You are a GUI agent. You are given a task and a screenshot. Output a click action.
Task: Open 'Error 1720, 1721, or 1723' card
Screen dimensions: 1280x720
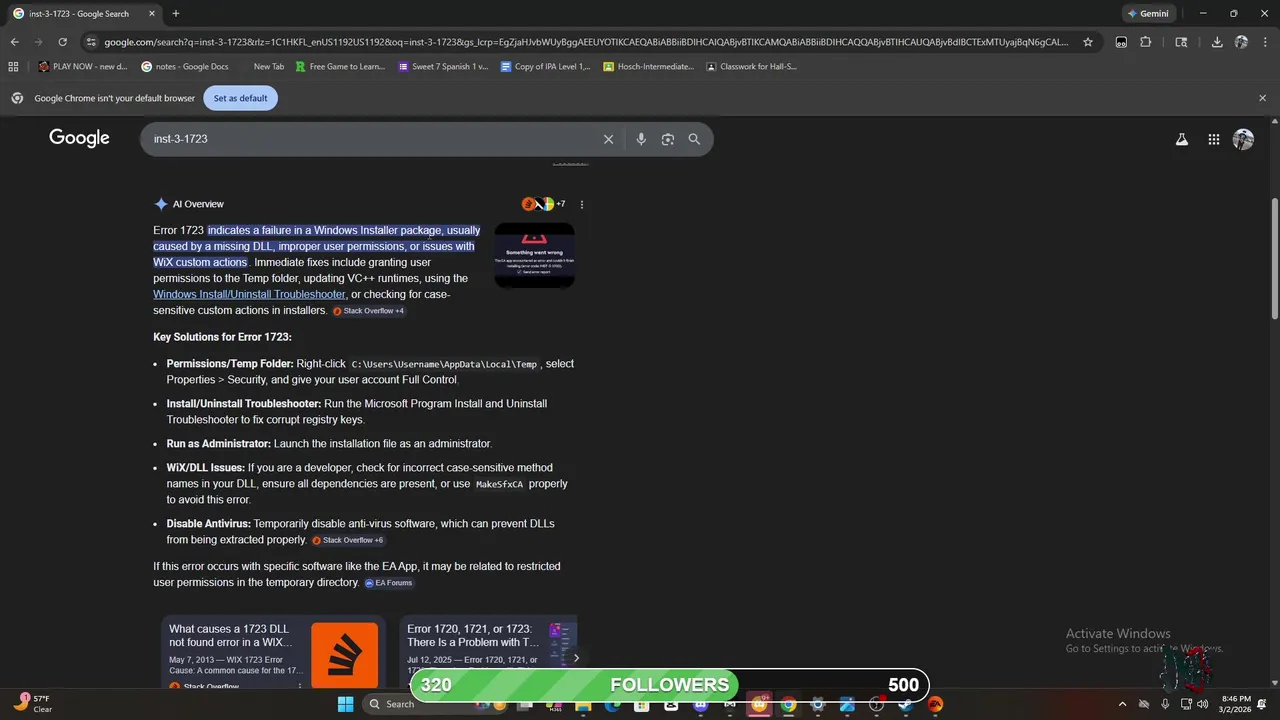(488, 651)
